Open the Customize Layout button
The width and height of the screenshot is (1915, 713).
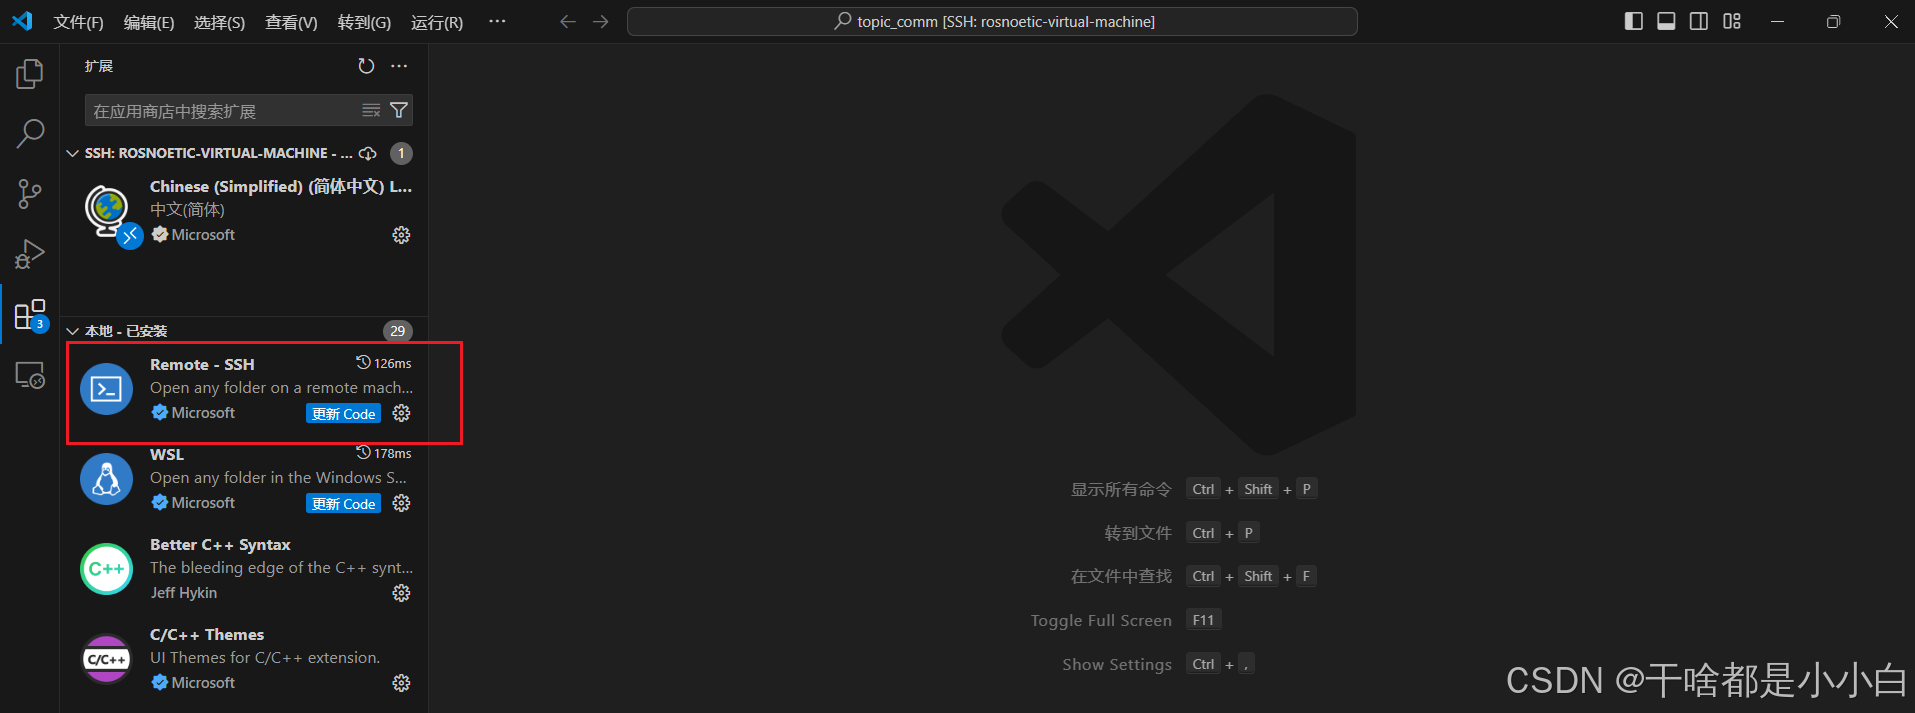(x=1732, y=21)
